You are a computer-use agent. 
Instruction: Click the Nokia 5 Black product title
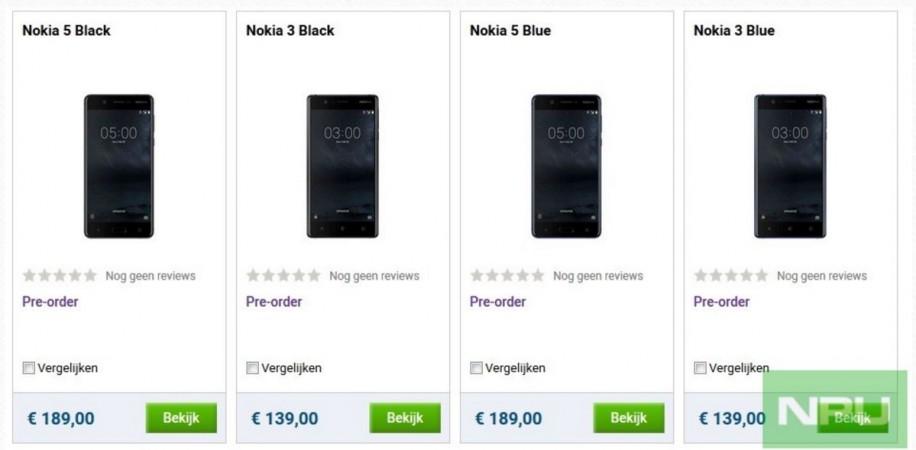pyautogui.click(x=66, y=31)
